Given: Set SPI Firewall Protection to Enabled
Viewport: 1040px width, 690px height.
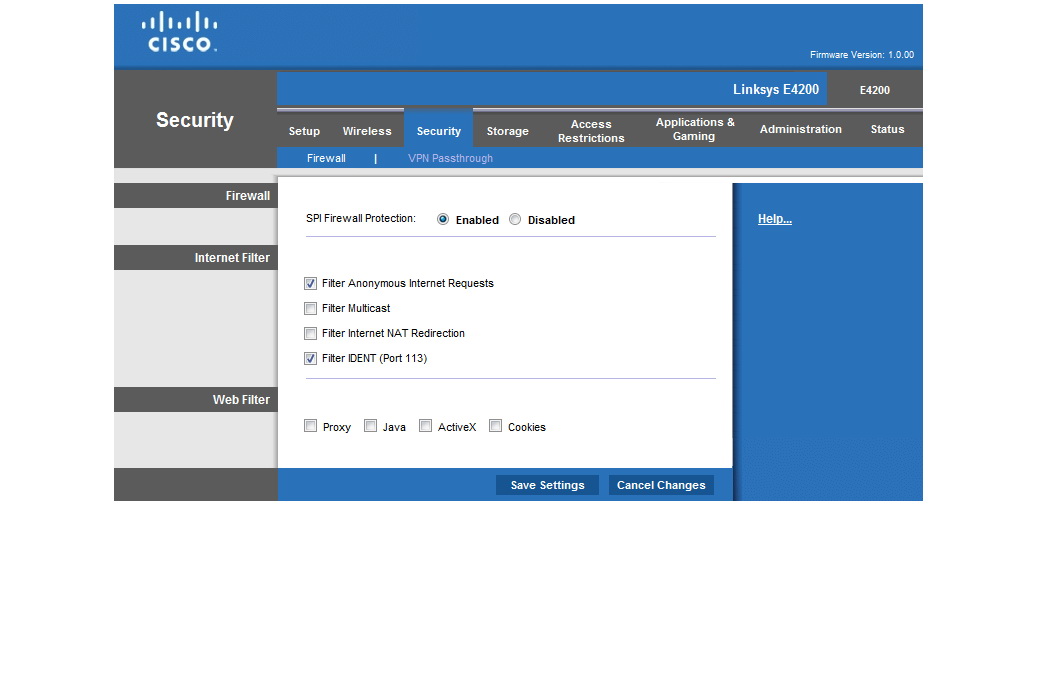Looking at the screenshot, I should click(x=443, y=220).
